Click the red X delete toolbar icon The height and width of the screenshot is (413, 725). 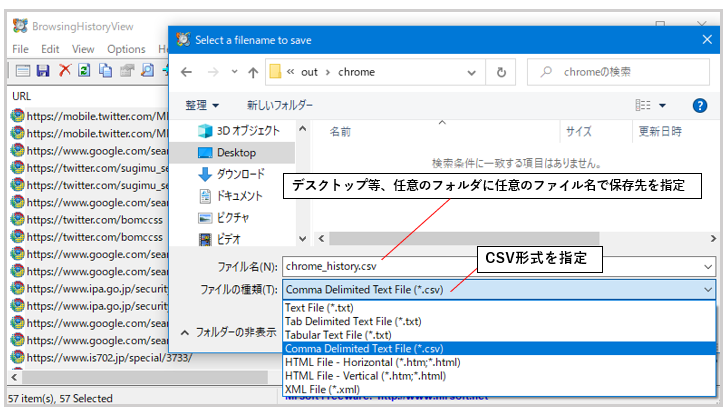point(65,70)
